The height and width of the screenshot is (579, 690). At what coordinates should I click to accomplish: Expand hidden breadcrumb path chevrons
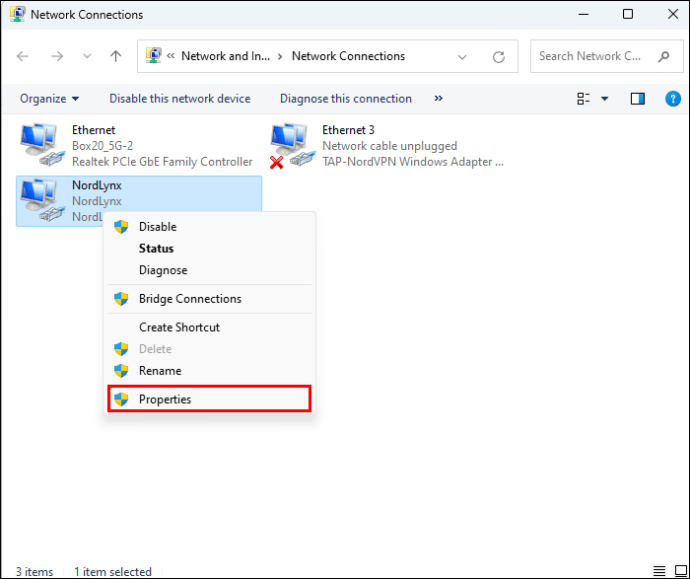click(171, 56)
